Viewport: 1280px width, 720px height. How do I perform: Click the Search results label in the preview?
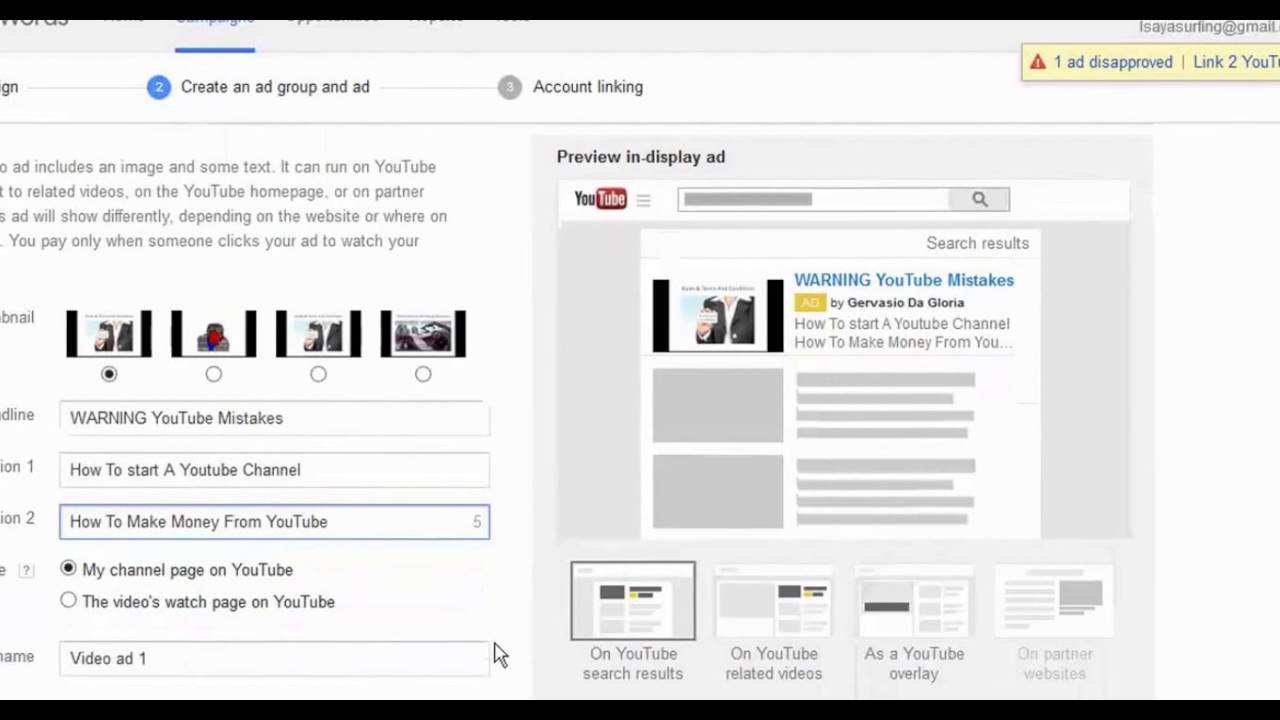[977, 243]
